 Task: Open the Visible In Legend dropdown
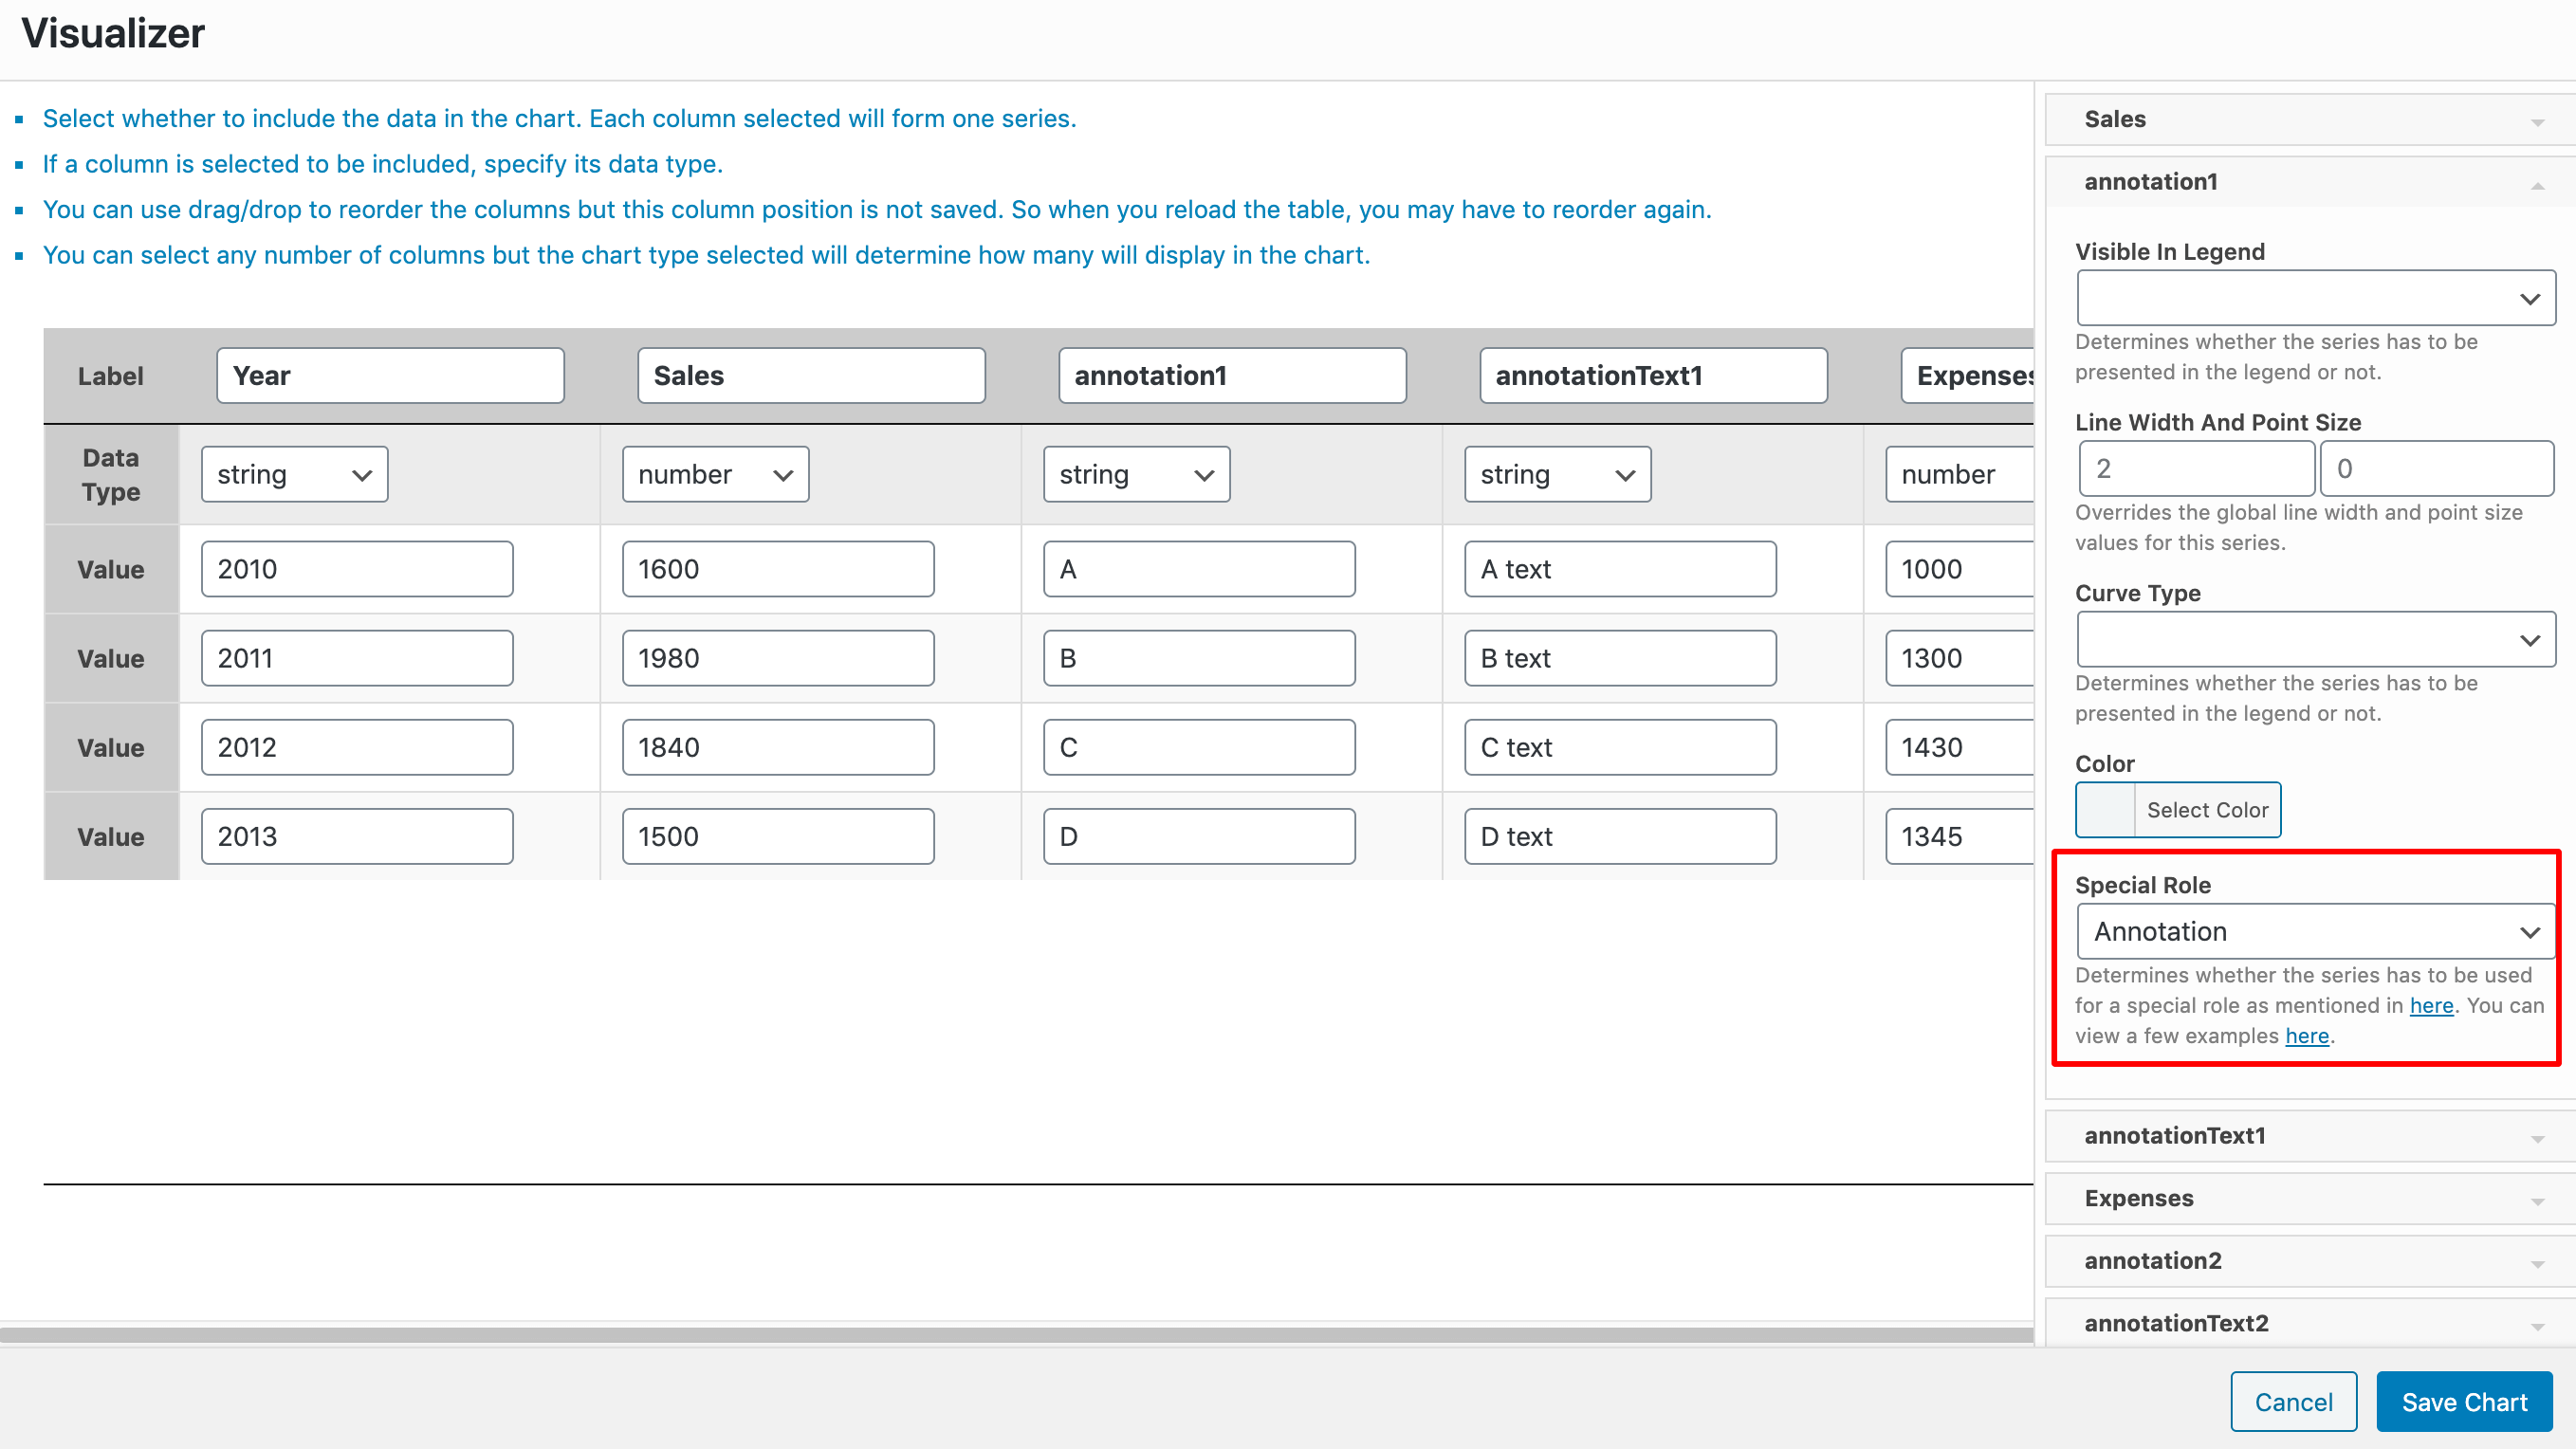tap(2315, 298)
